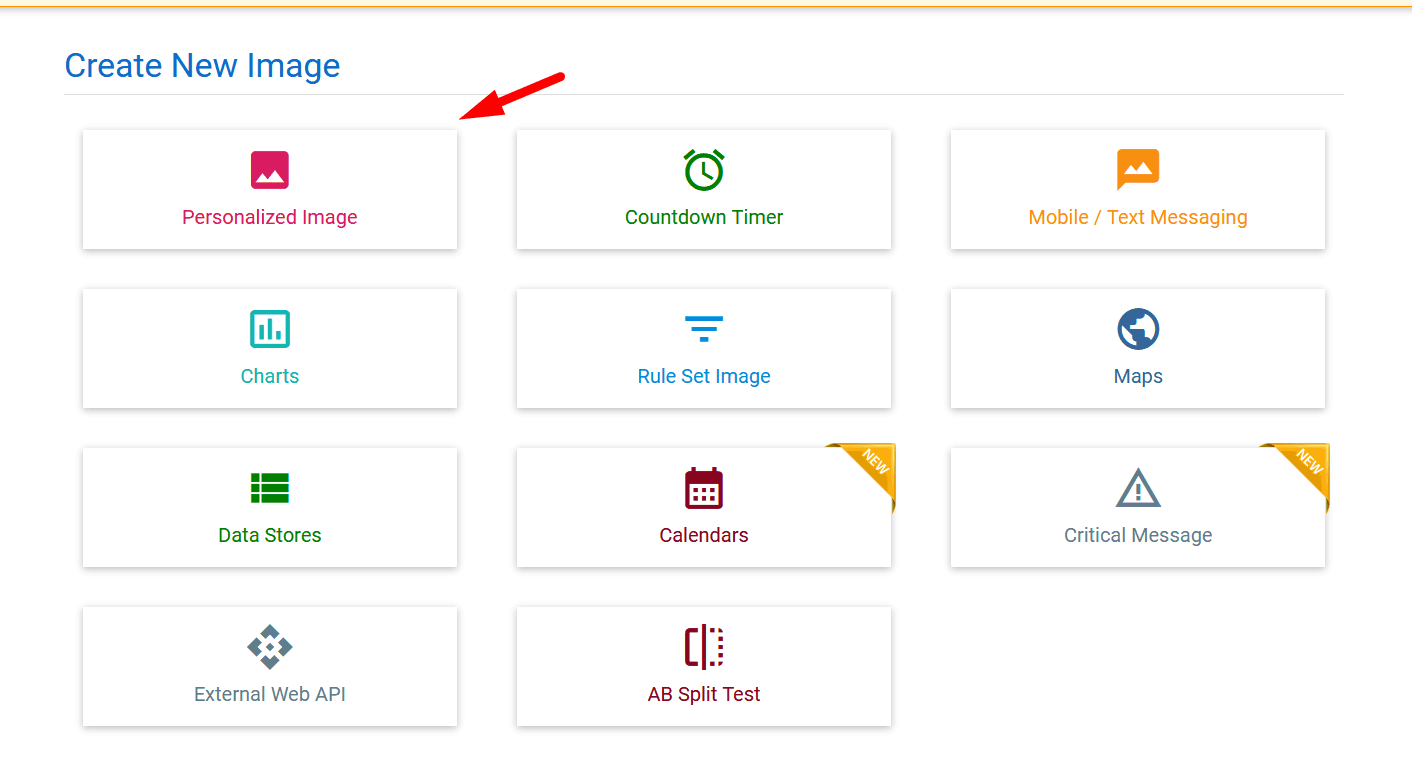
Task: Open the "Mobile / Text Messaging" label
Action: [1137, 217]
